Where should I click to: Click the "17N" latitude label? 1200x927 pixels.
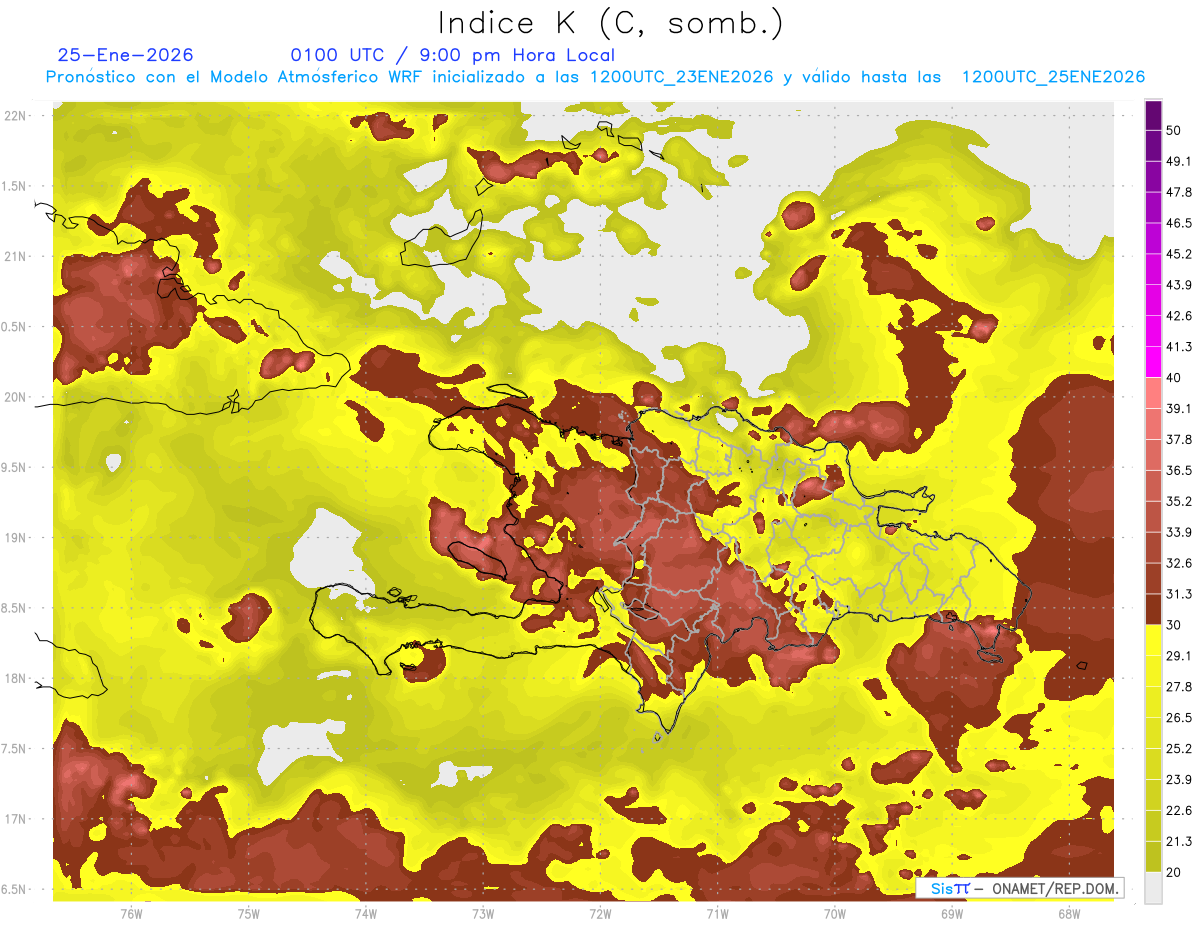point(16,819)
